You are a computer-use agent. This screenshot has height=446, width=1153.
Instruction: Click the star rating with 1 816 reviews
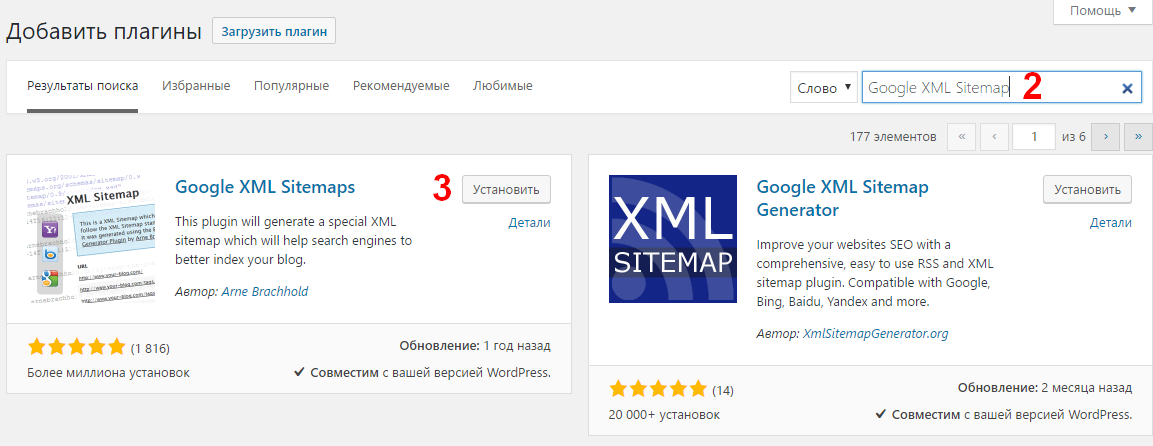[76, 348]
